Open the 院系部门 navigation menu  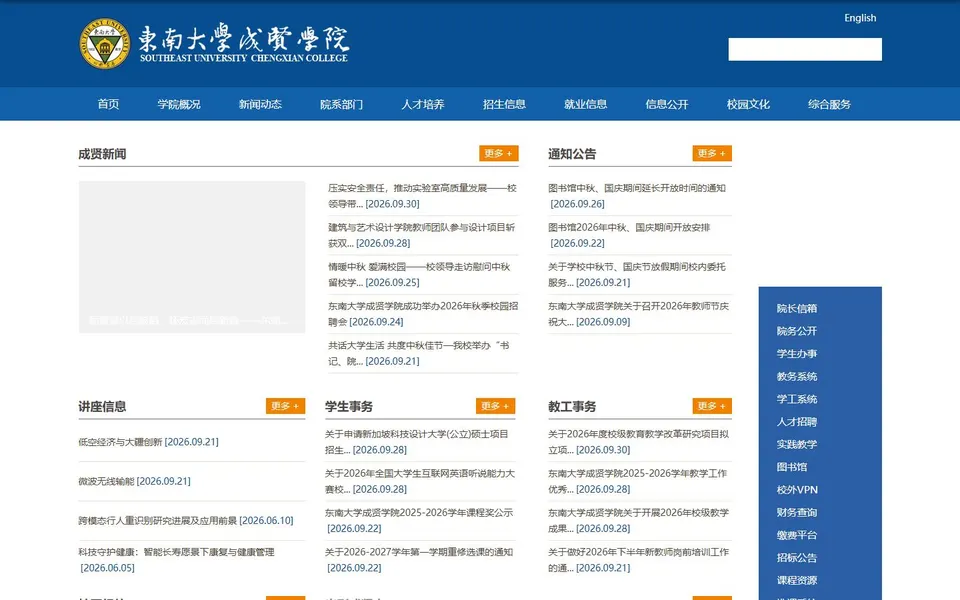[342, 104]
